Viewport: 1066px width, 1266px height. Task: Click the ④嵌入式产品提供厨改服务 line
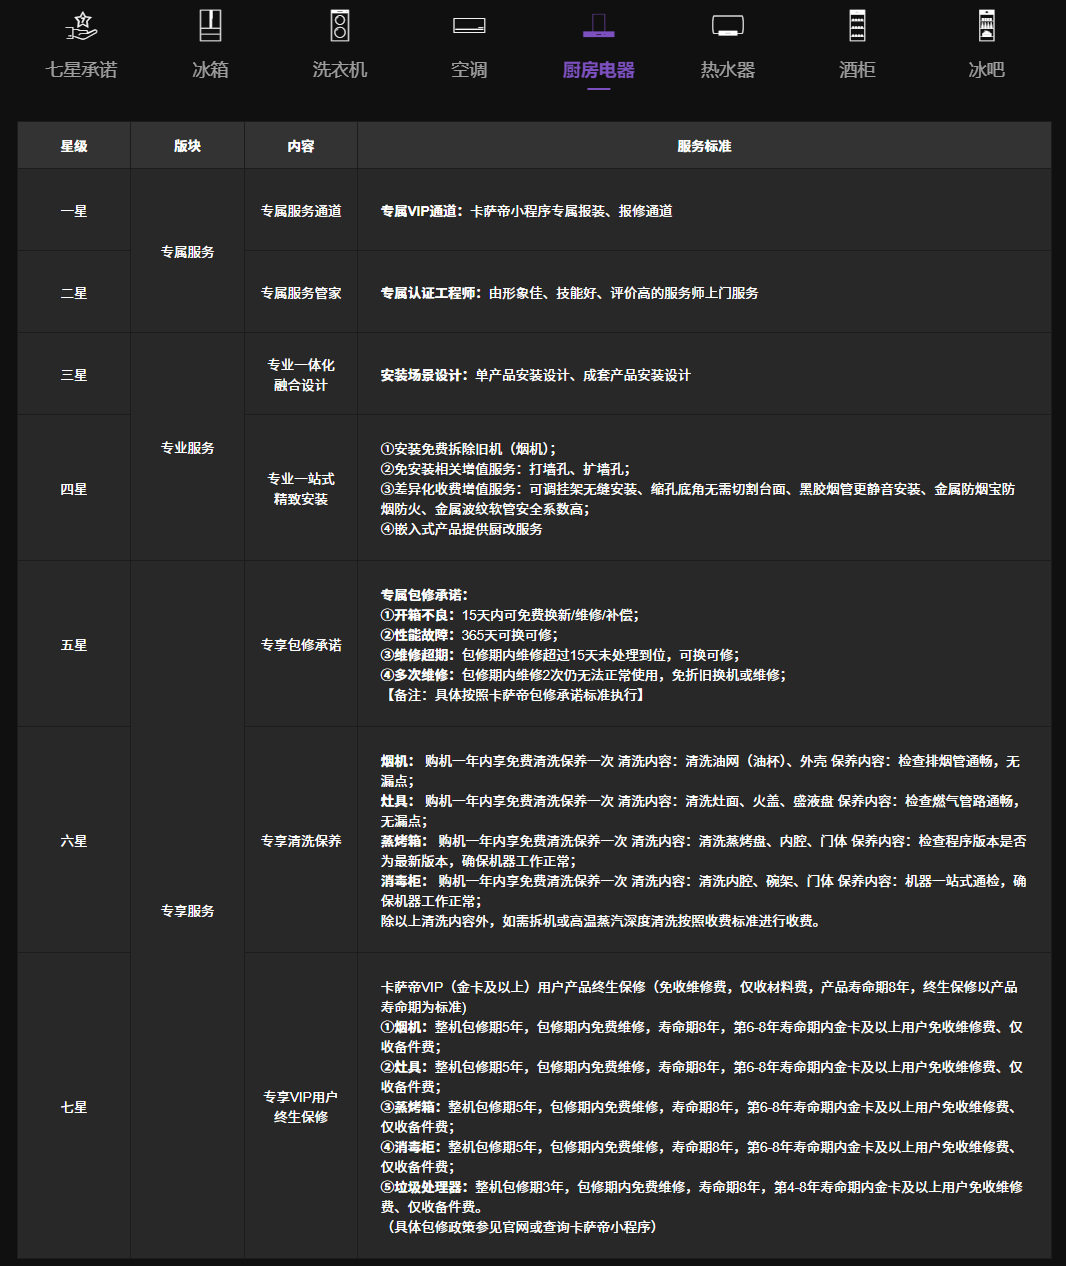[x=461, y=529]
